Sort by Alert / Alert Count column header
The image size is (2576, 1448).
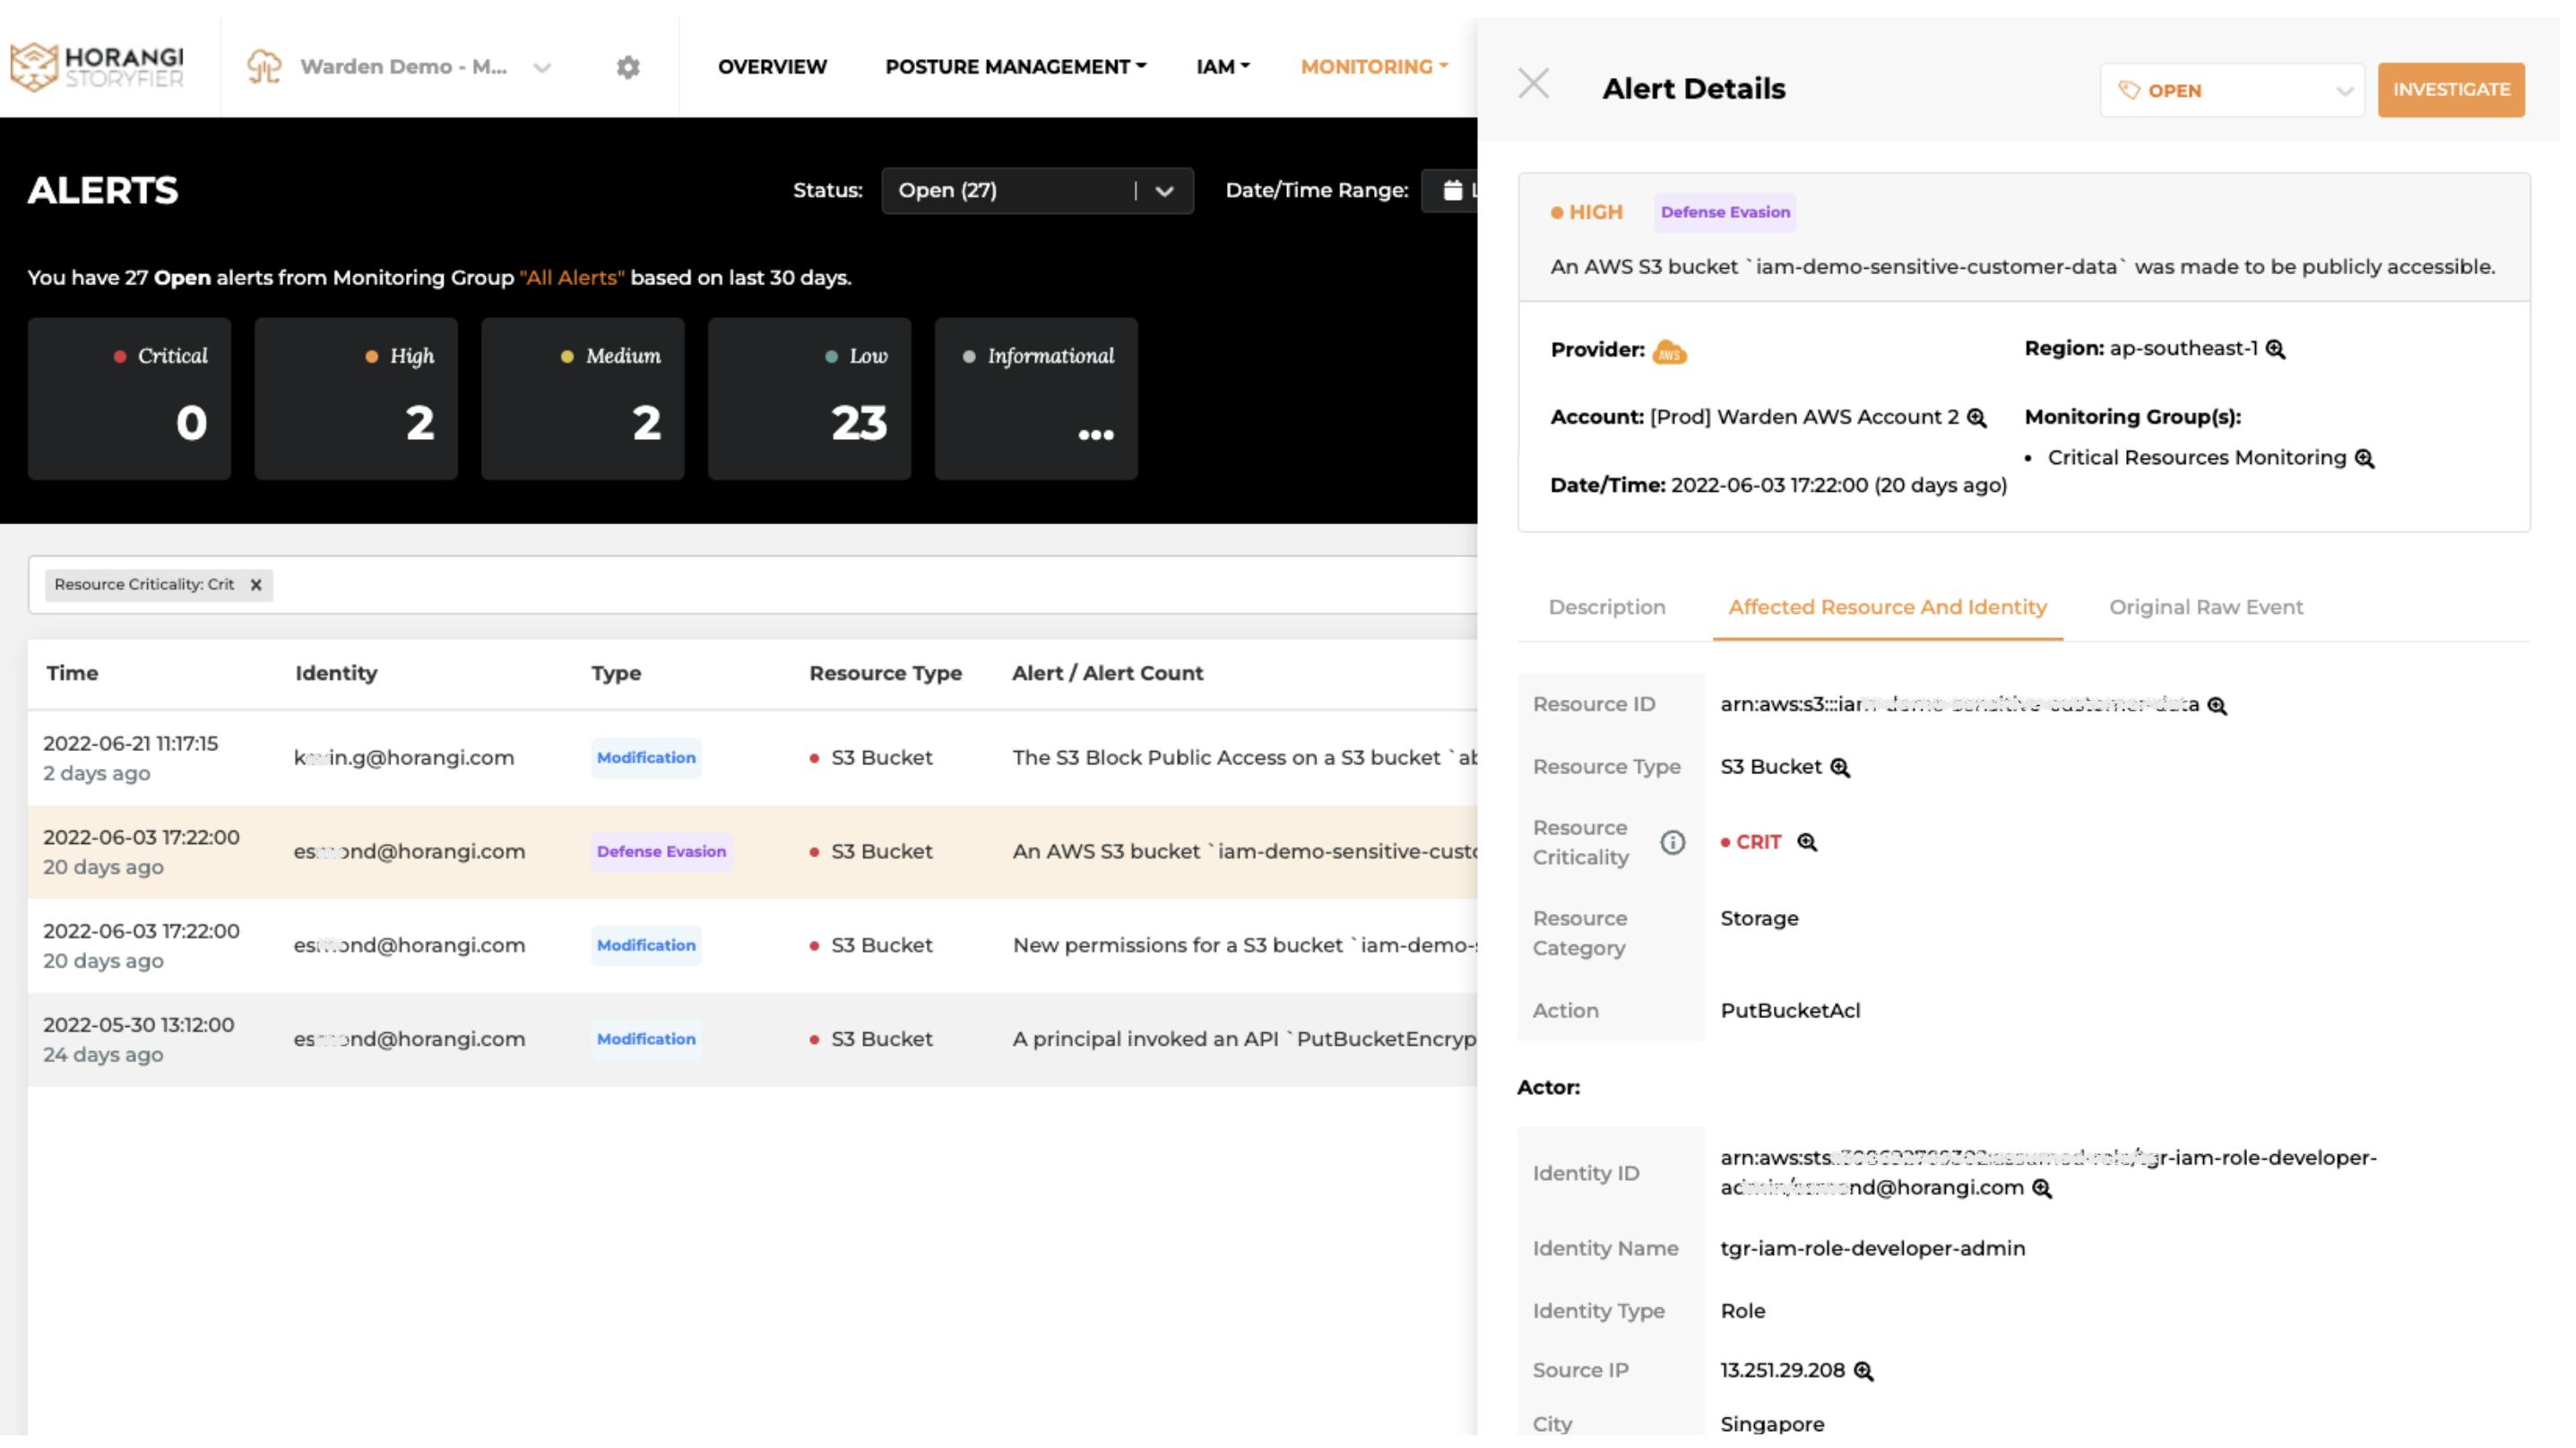tap(1107, 673)
